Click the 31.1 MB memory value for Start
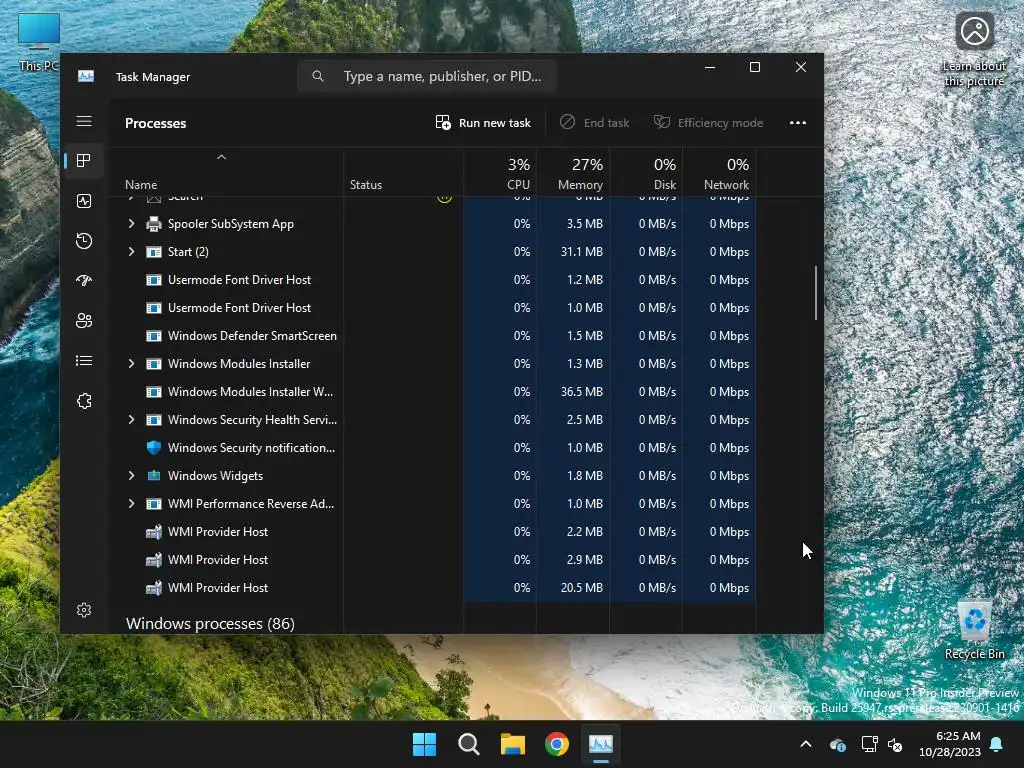1024x768 pixels. point(581,251)
